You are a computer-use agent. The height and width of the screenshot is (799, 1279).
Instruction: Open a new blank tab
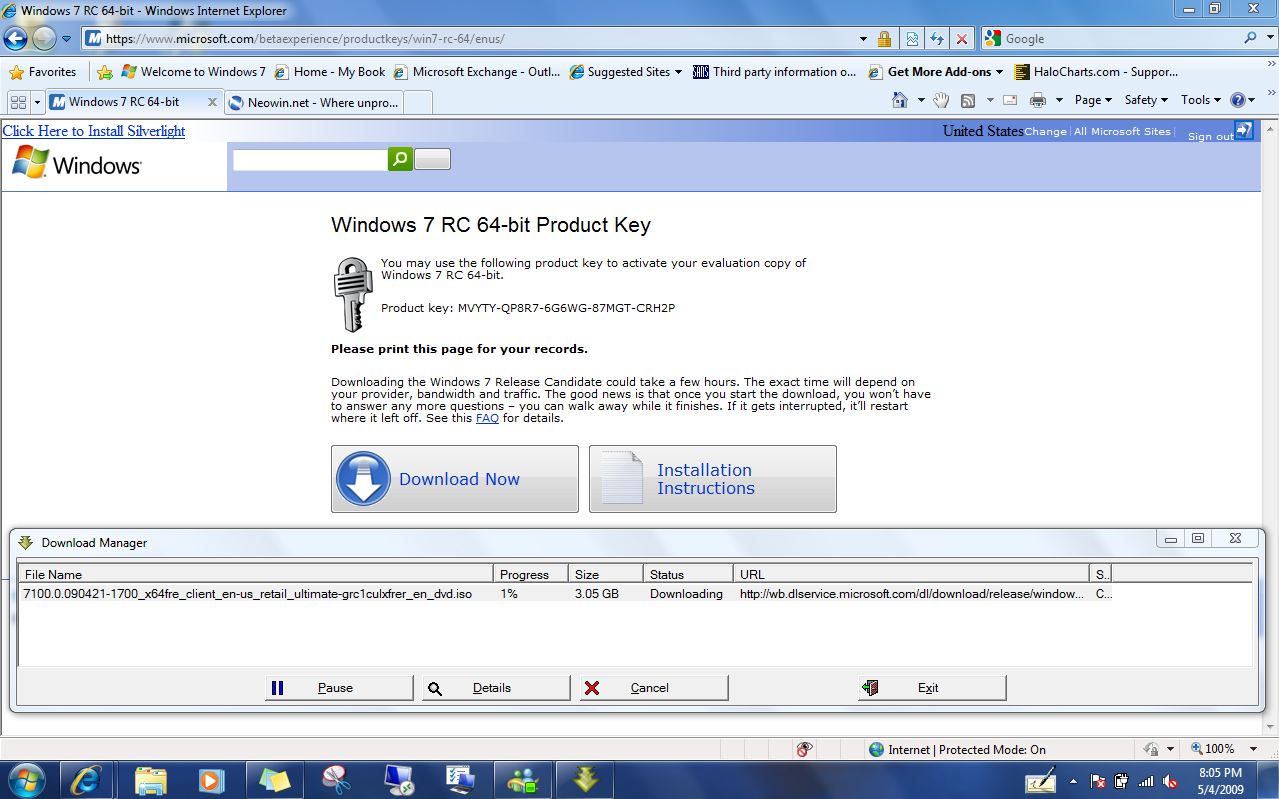(418, 102)
